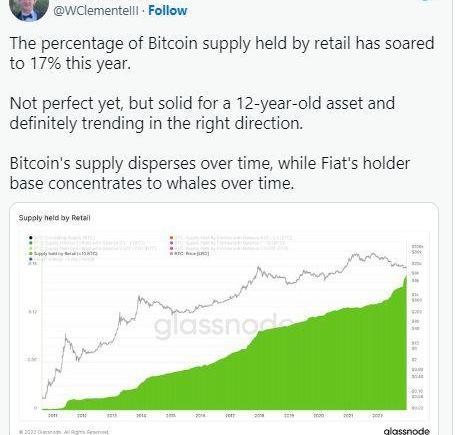
Task: Click the 2014 label on time axis
Action: 141,416
